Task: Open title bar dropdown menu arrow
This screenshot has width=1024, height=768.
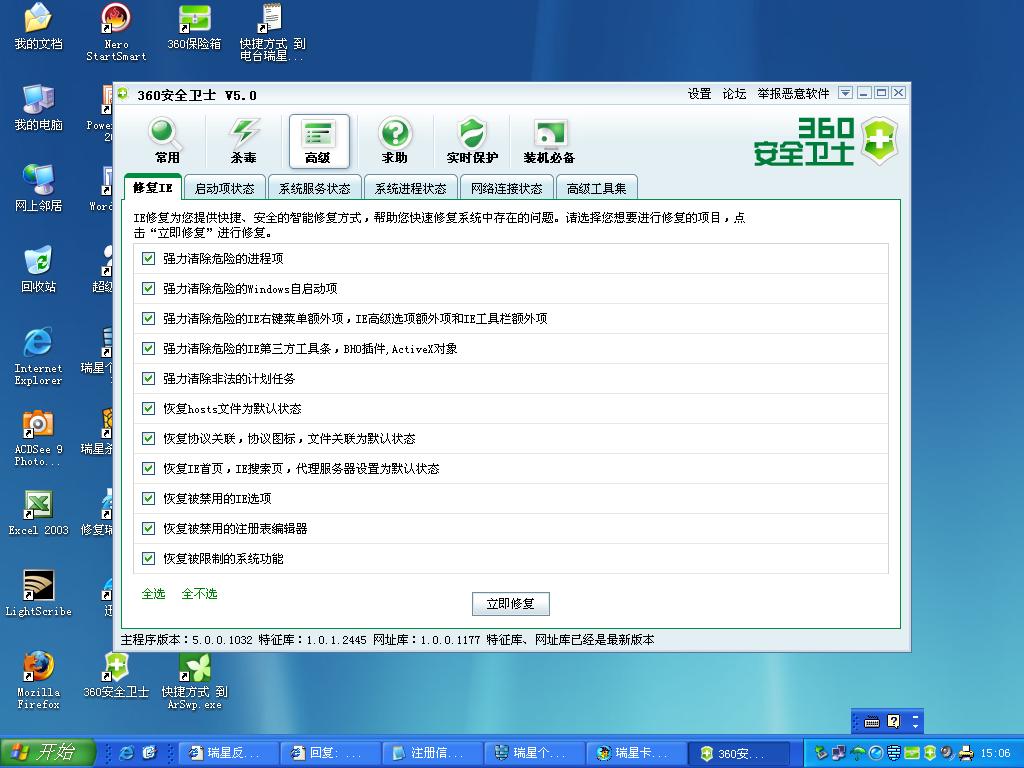Action: coord(845,93)
